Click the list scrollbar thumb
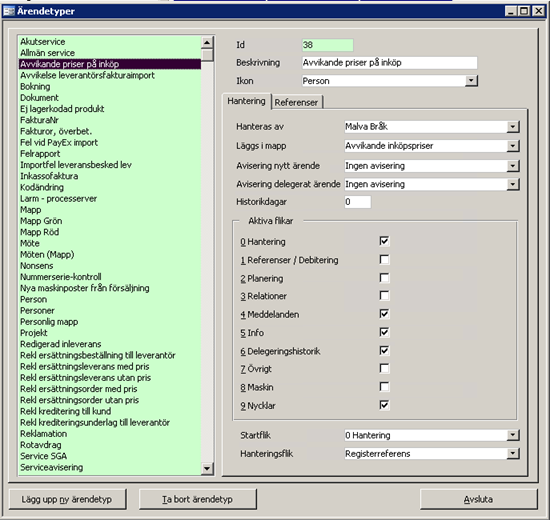 (x=207, y=55)
